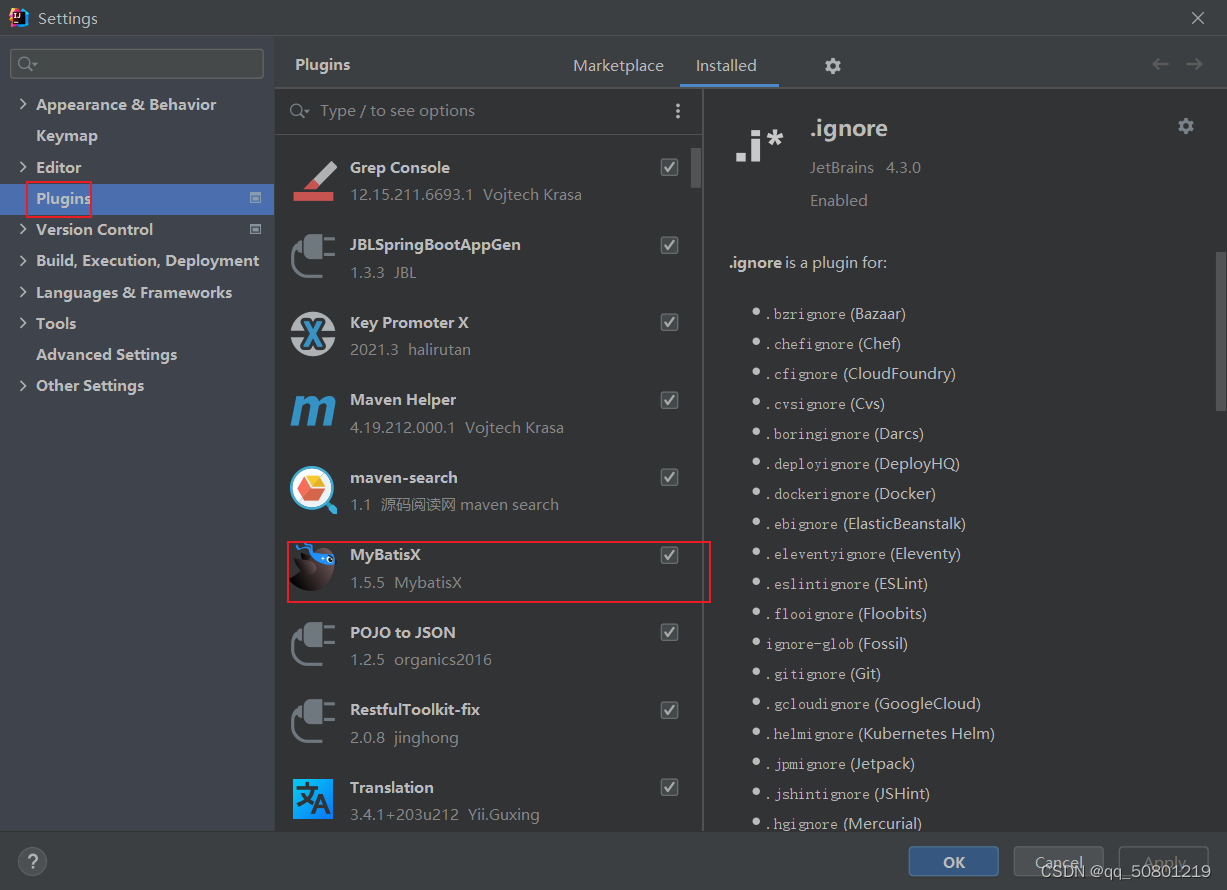Expand the Other Settings node
1227x890 pixels.
[x=23, y=385]
